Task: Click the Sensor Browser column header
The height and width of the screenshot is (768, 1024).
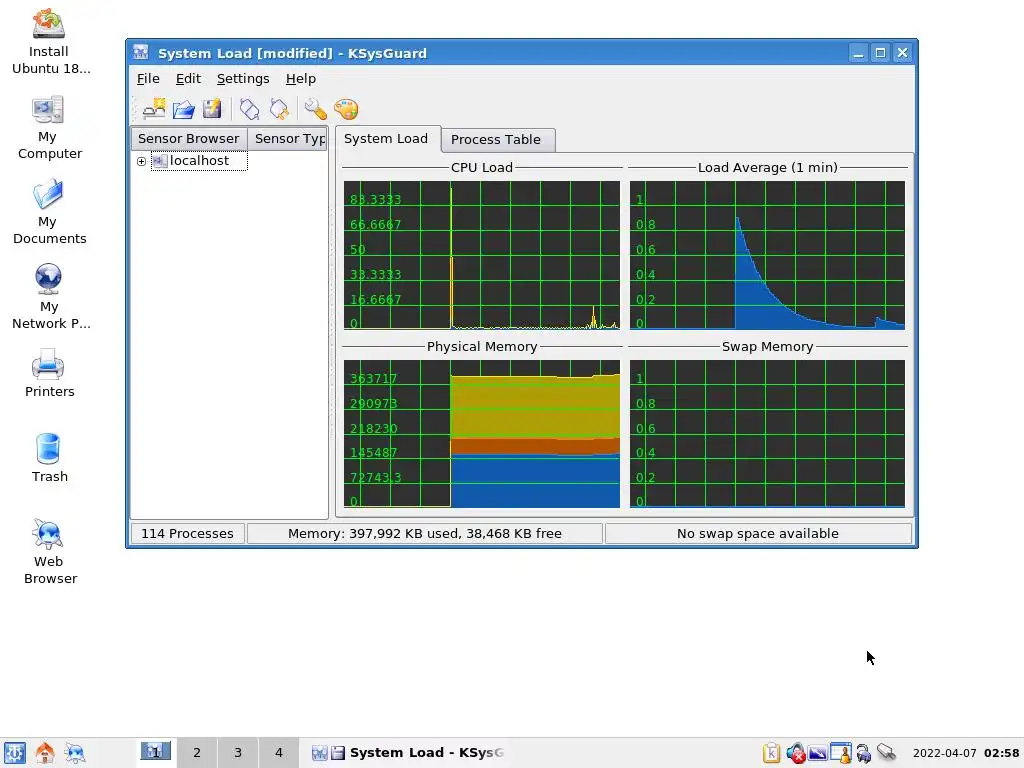Action: (189, 138)
